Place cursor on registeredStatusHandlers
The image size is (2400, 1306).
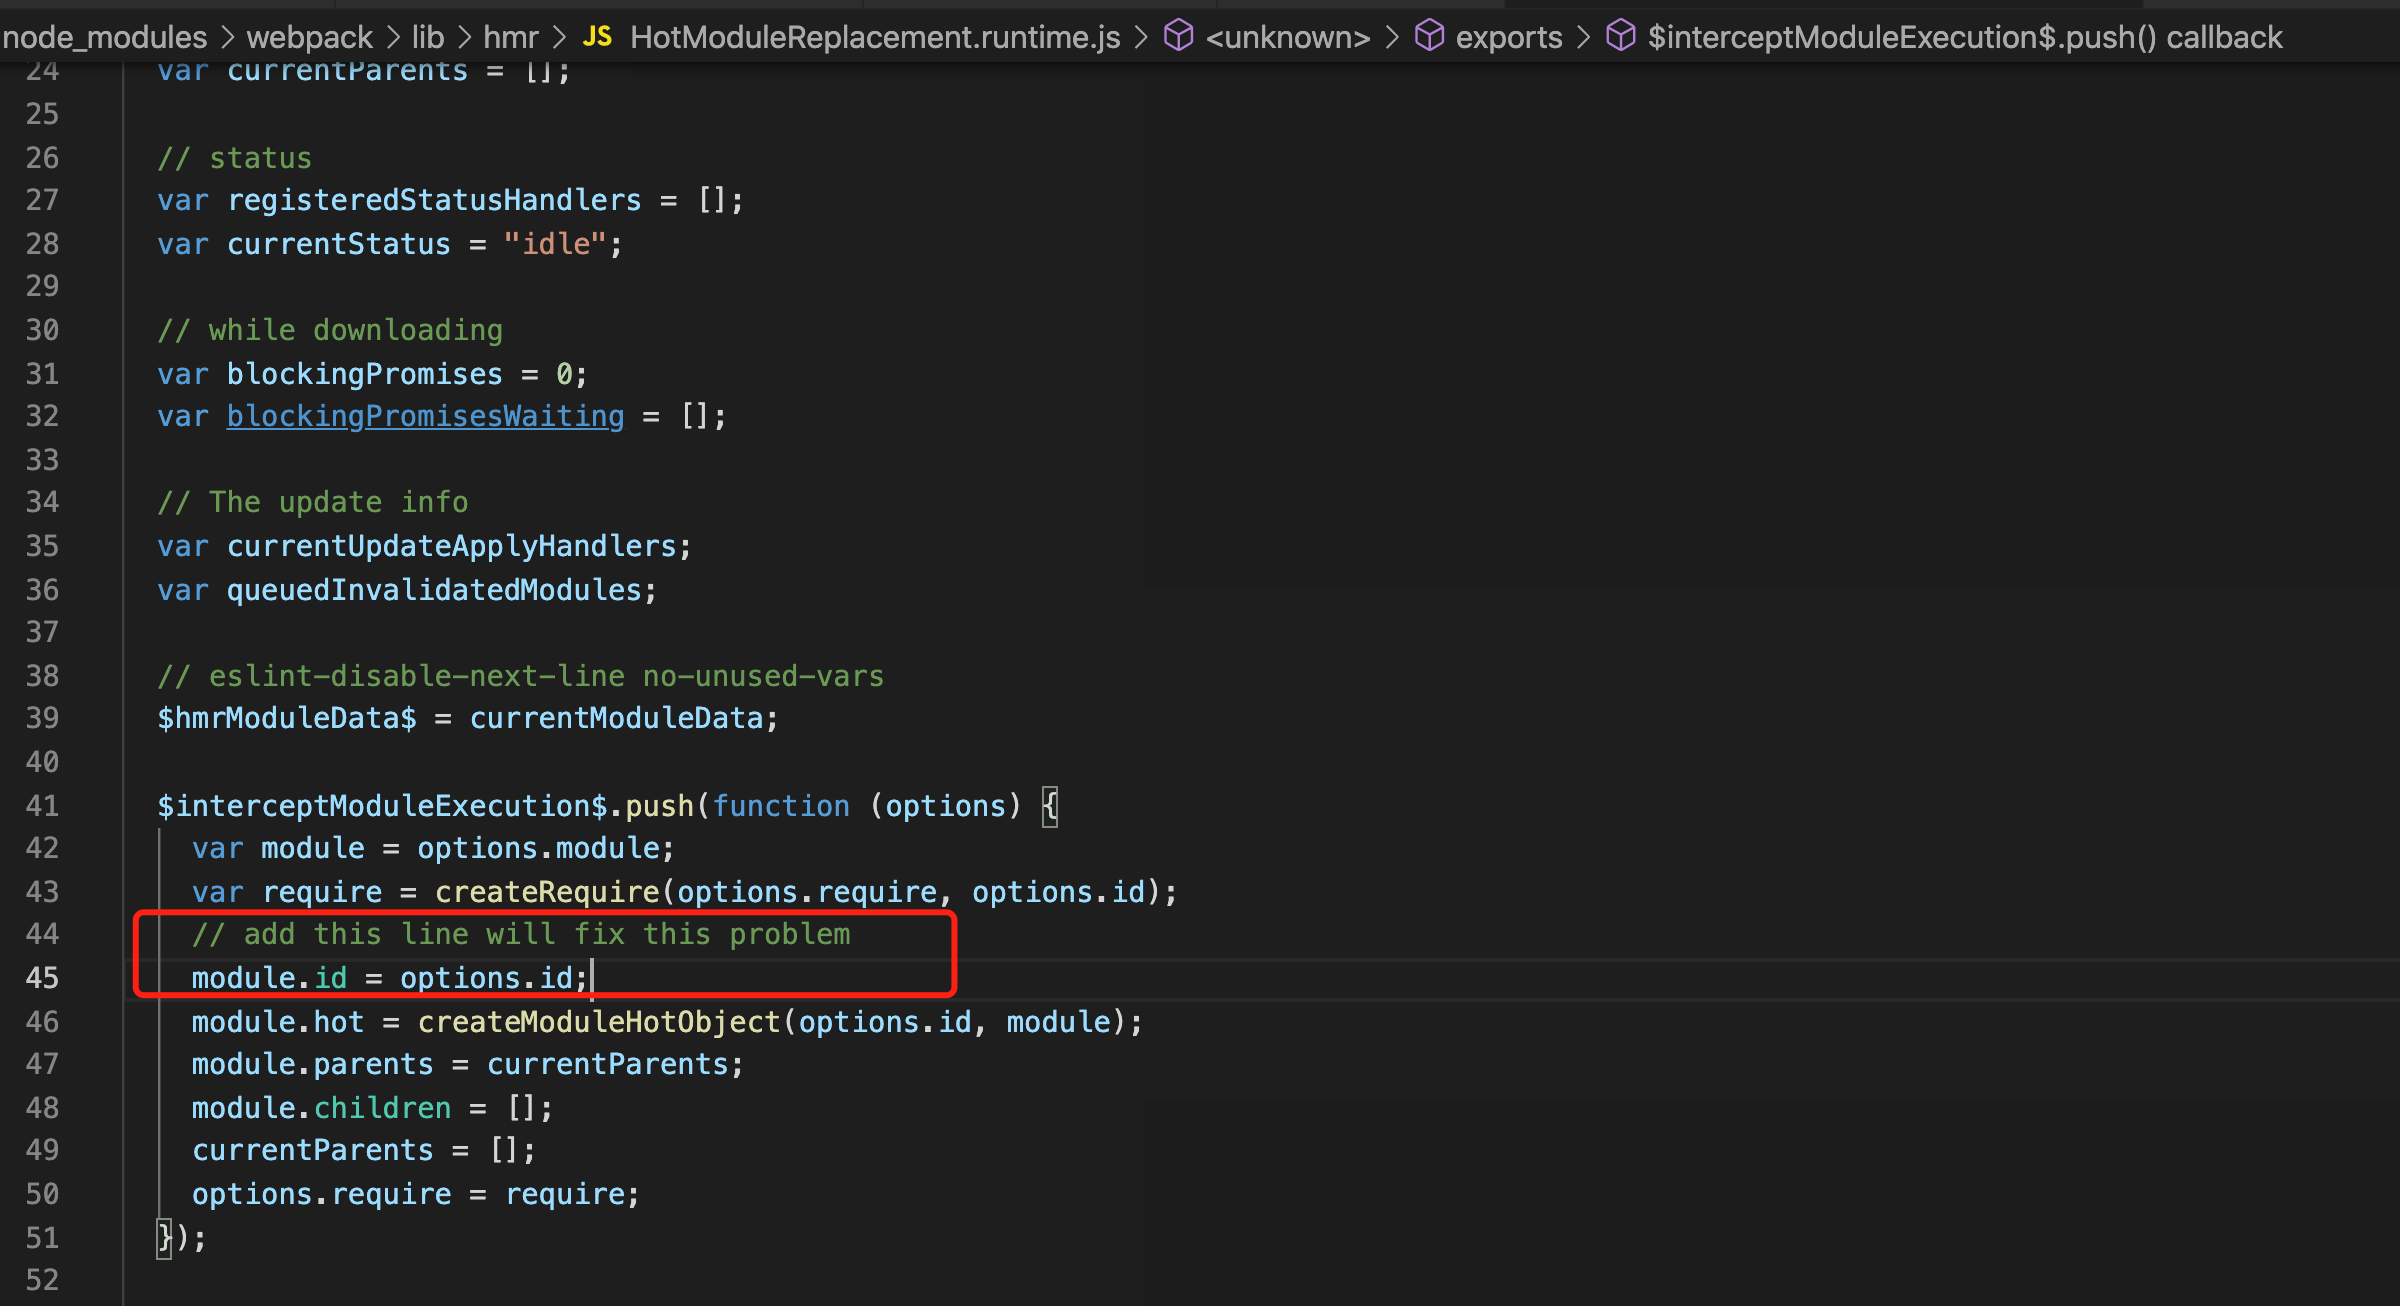434,200
